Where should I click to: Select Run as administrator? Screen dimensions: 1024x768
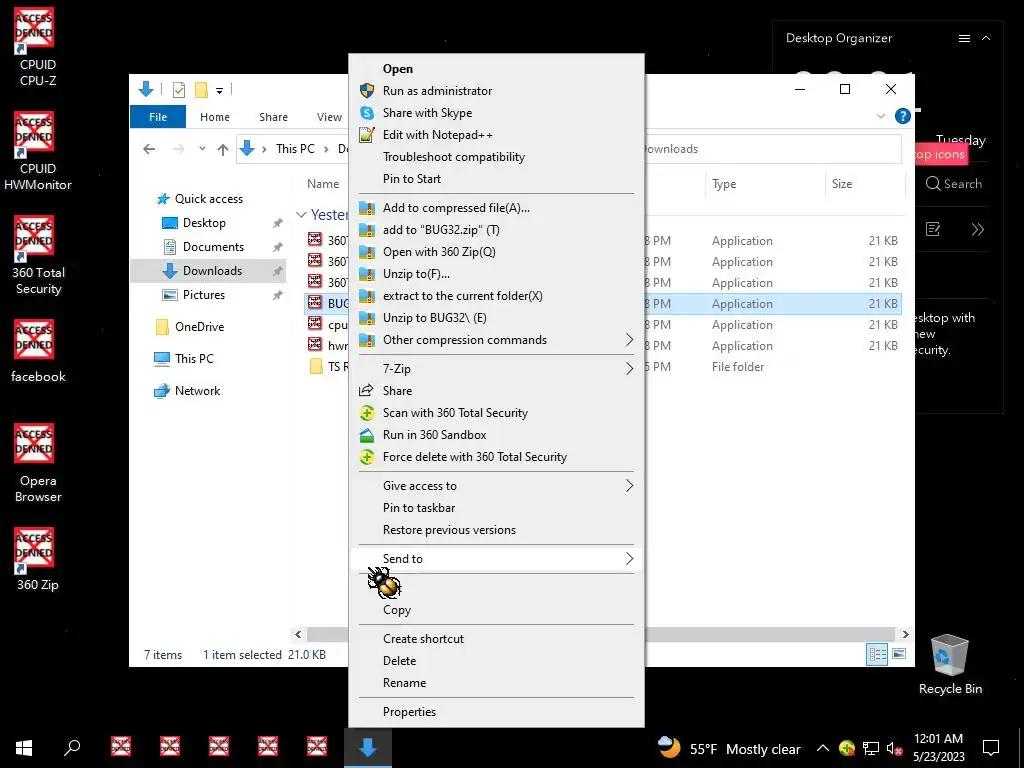(496, 91)
